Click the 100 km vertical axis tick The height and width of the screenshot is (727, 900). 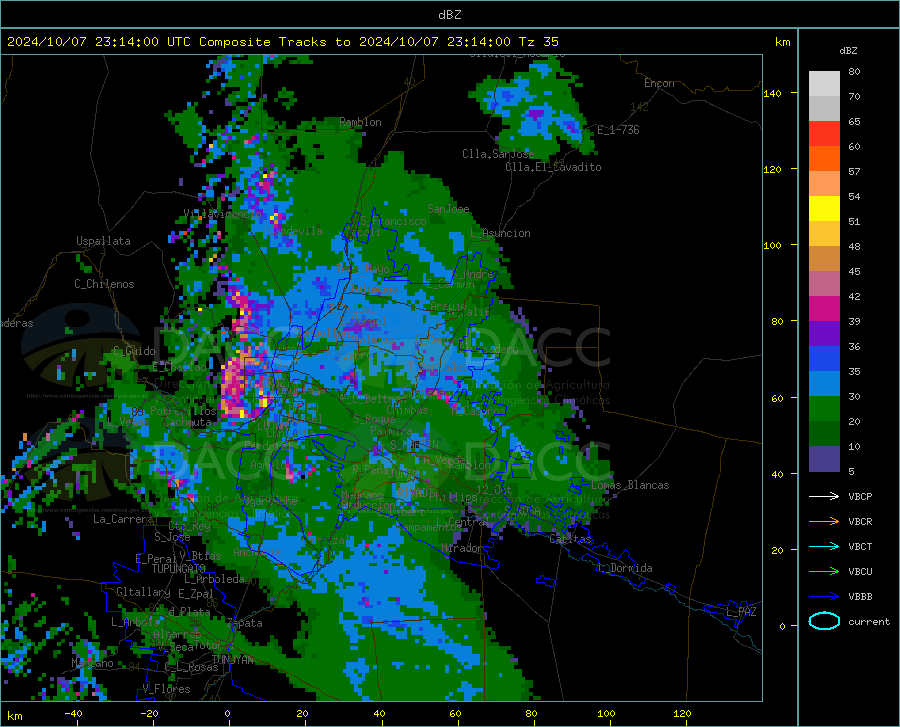point(772,245)
